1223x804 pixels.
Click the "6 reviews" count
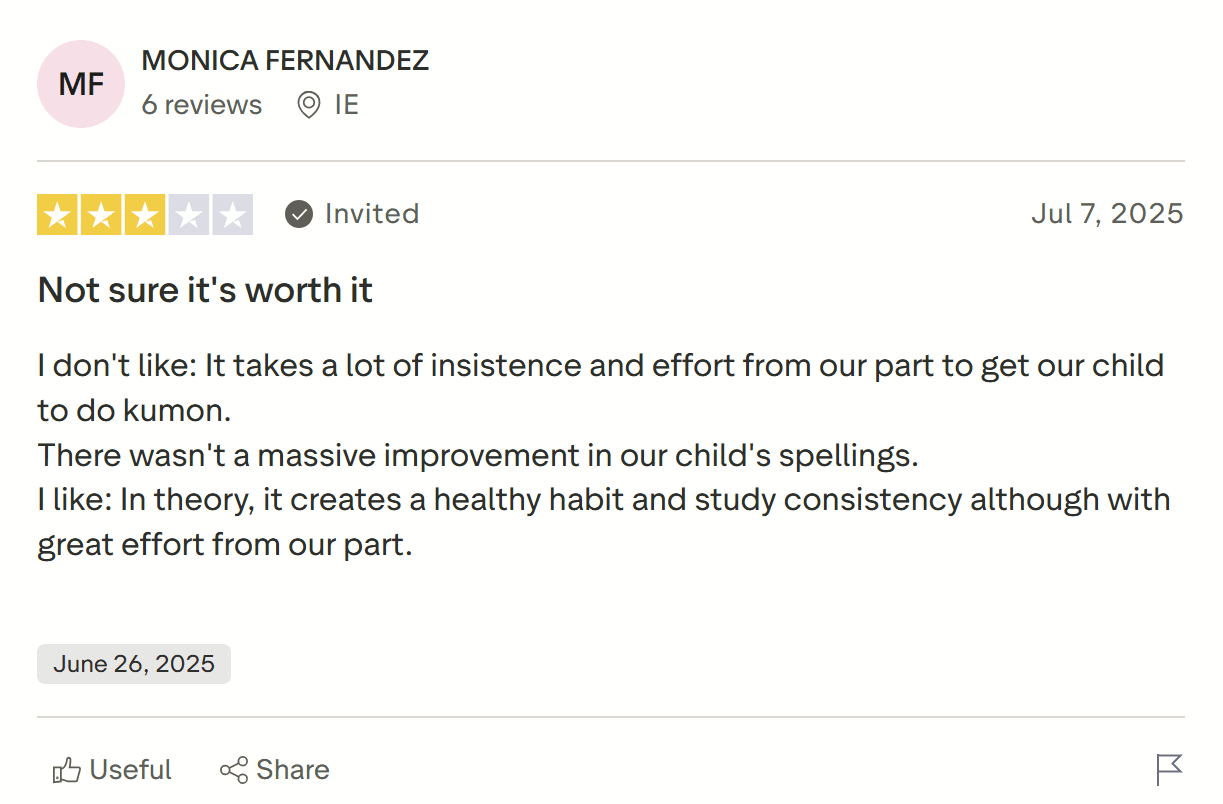tap(201, 105)
